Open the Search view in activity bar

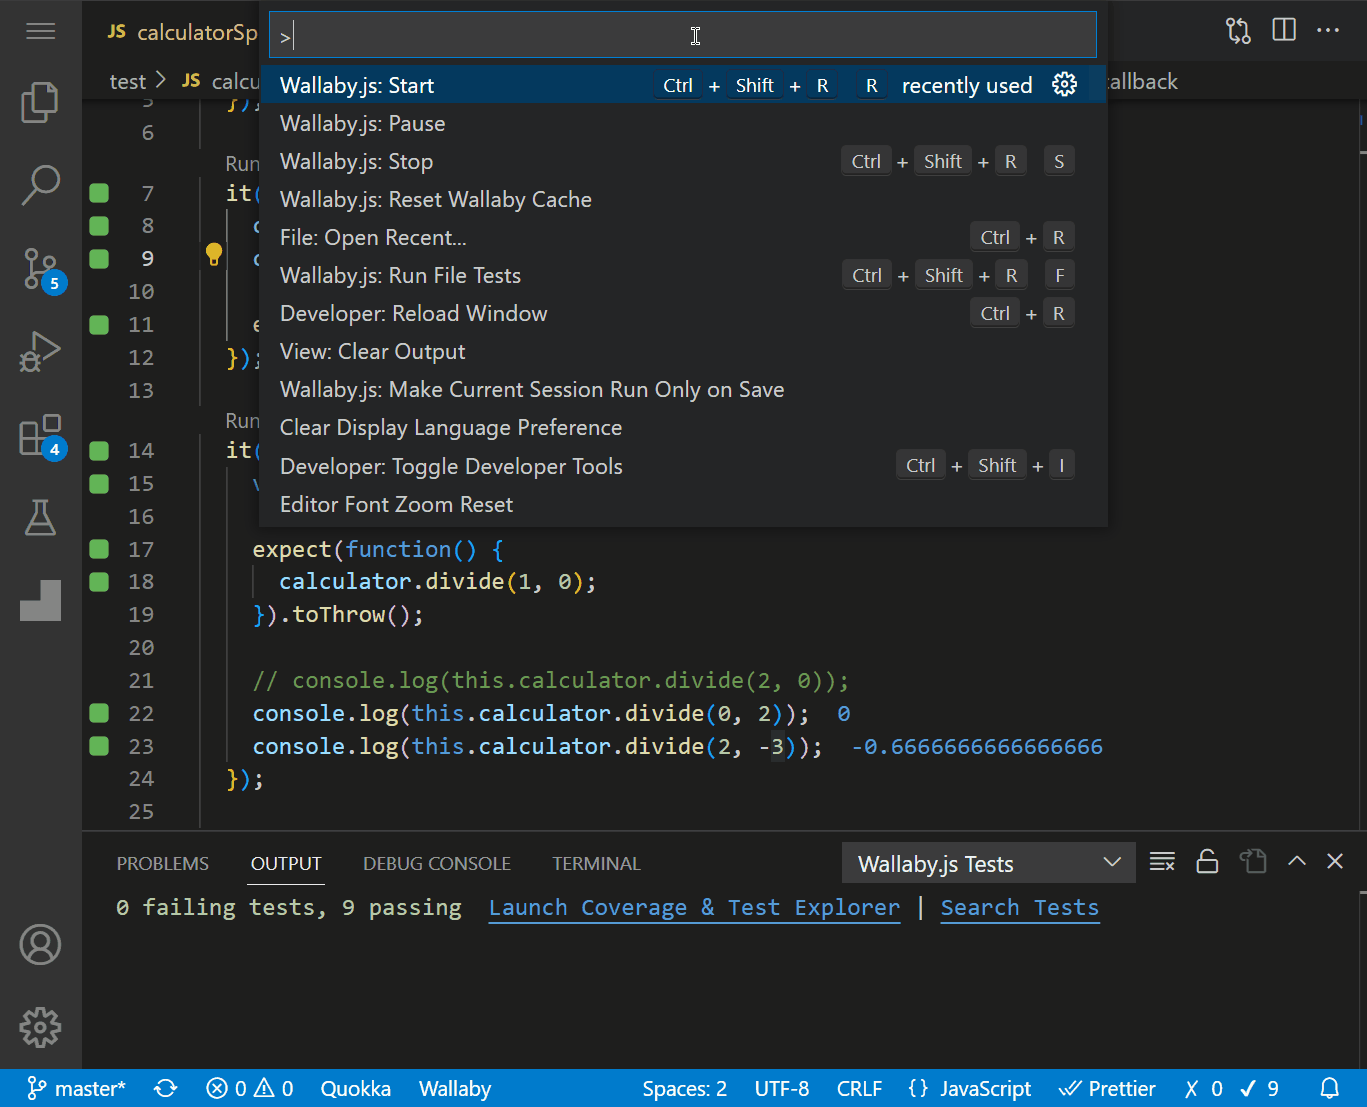(x=40, y=185)
